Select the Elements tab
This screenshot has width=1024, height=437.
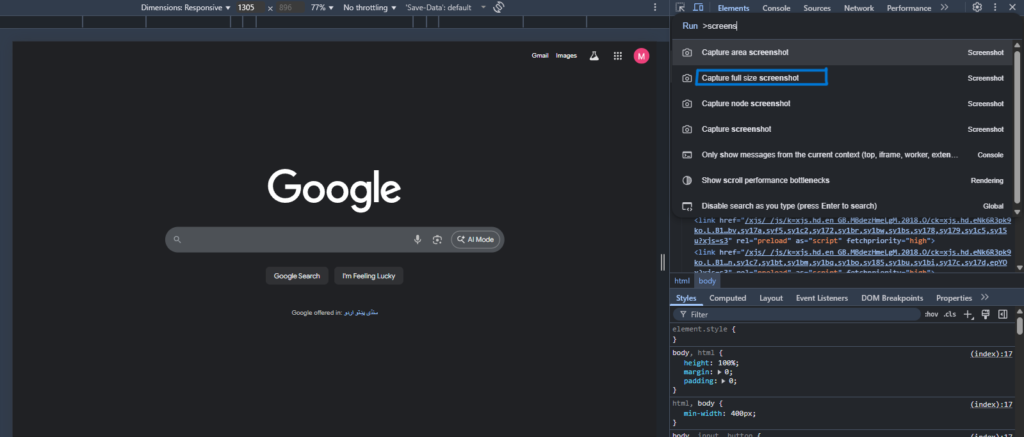(733, 8)
